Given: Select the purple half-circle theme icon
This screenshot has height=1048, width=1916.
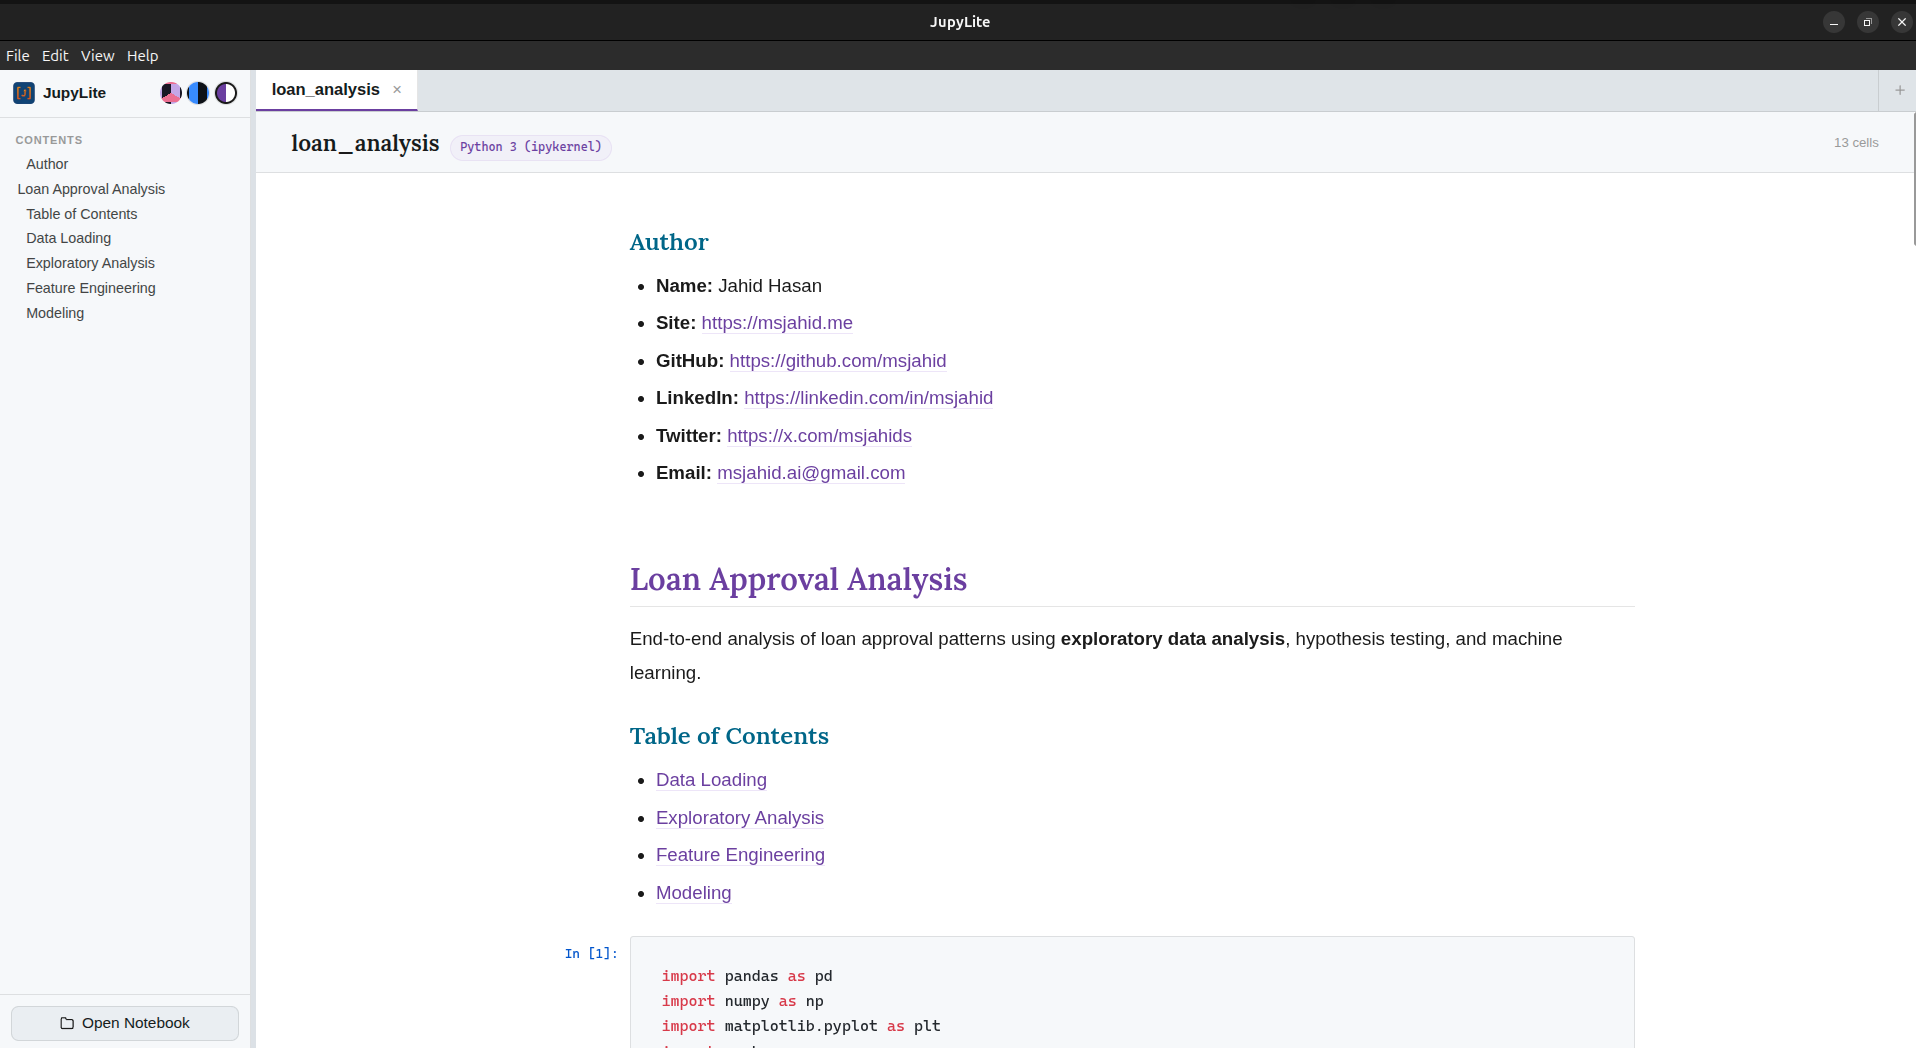Looking at the screenshot, I should point(225,92).
